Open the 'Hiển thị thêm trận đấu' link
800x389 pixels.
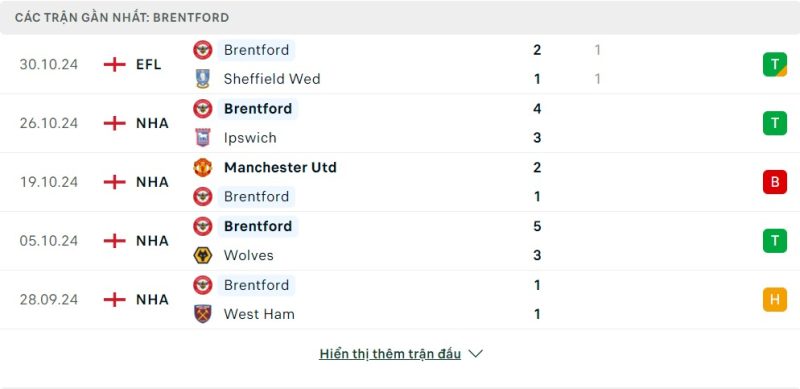(x=390, y=354)
